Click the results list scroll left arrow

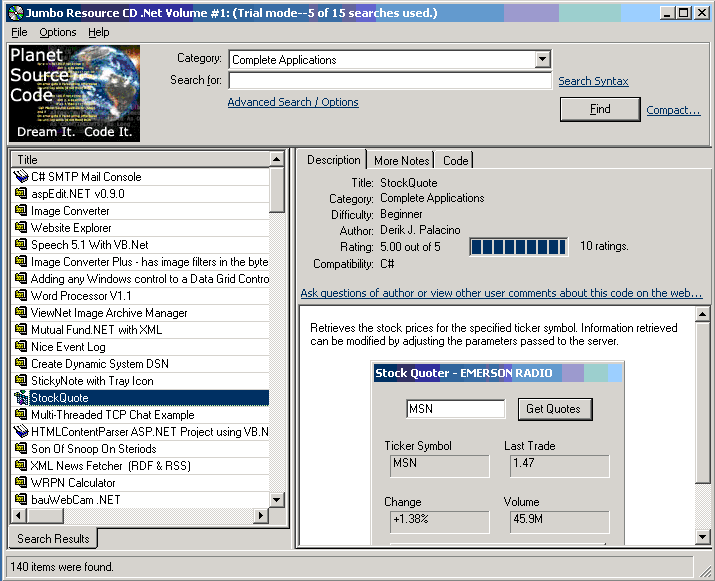tap(19, 516)
